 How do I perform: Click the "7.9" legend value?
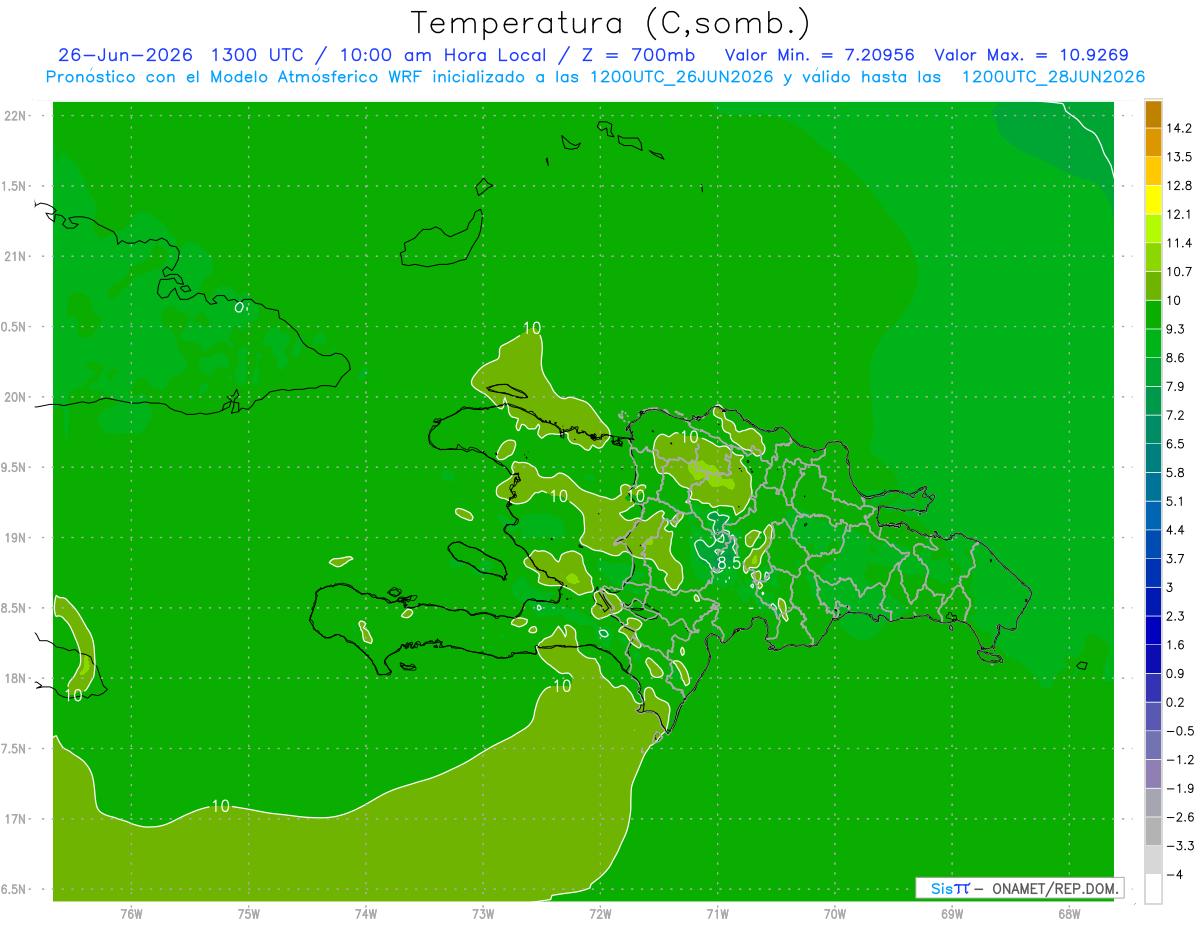(x=1176, y=386)
